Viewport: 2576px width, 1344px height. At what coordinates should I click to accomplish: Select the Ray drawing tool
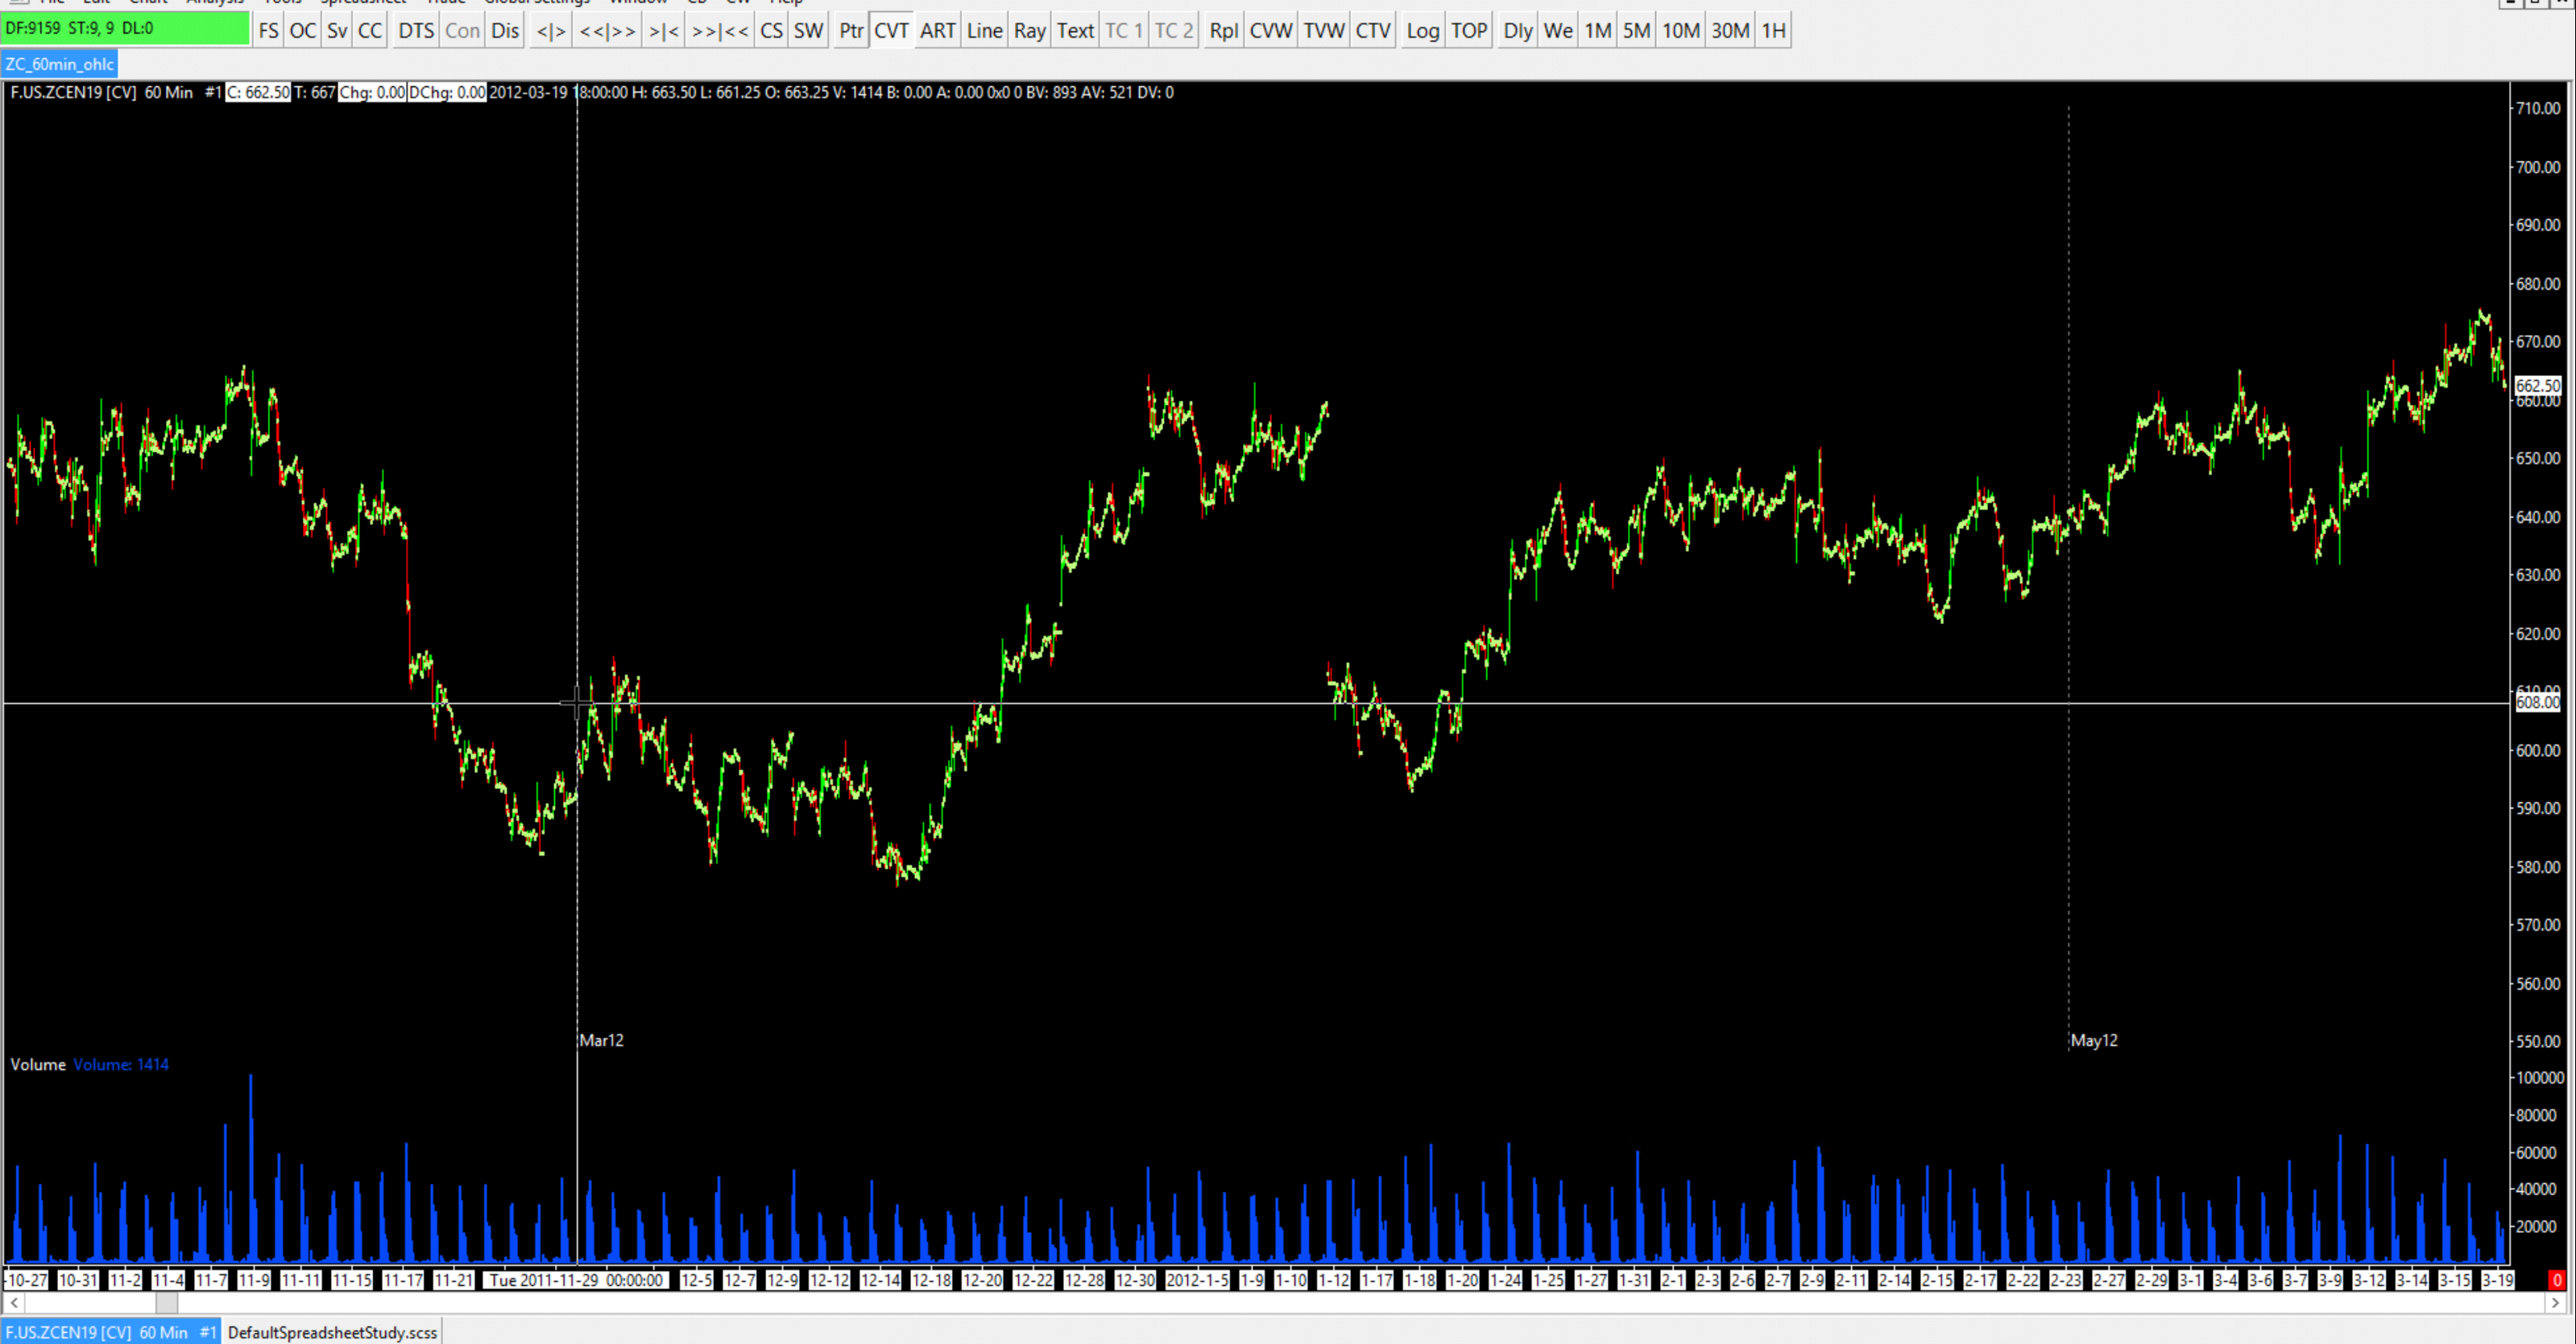click(x=1029, y=31)
